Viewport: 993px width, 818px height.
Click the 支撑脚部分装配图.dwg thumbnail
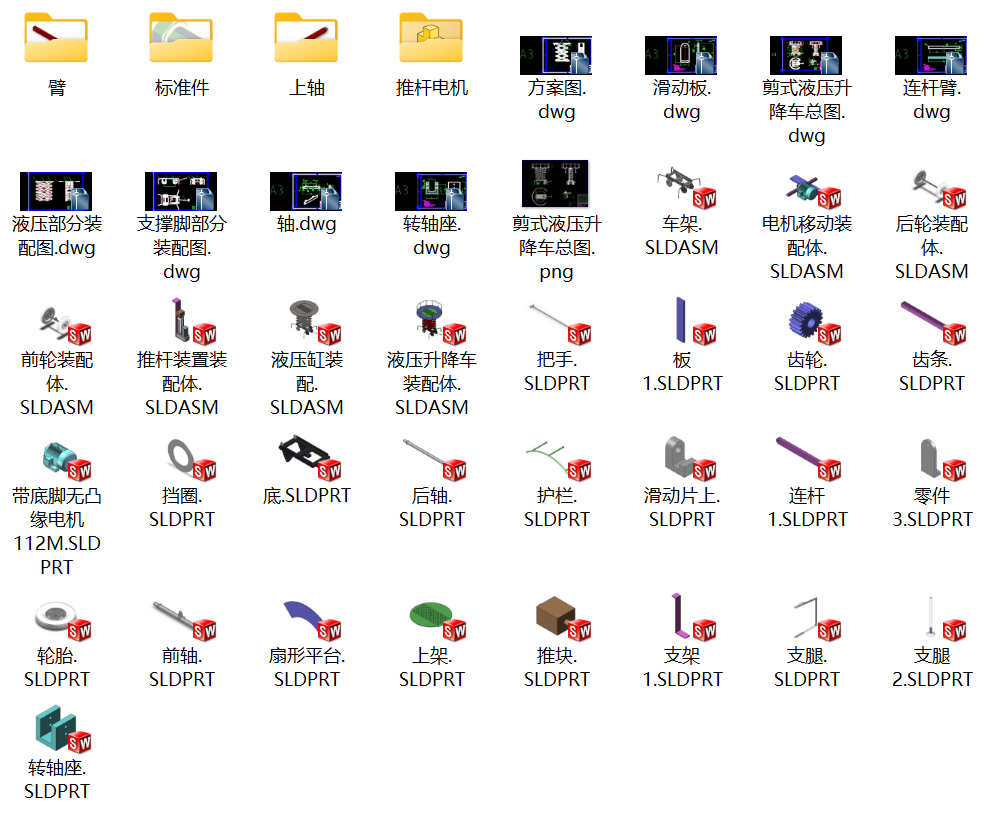[x=181, y=190]
